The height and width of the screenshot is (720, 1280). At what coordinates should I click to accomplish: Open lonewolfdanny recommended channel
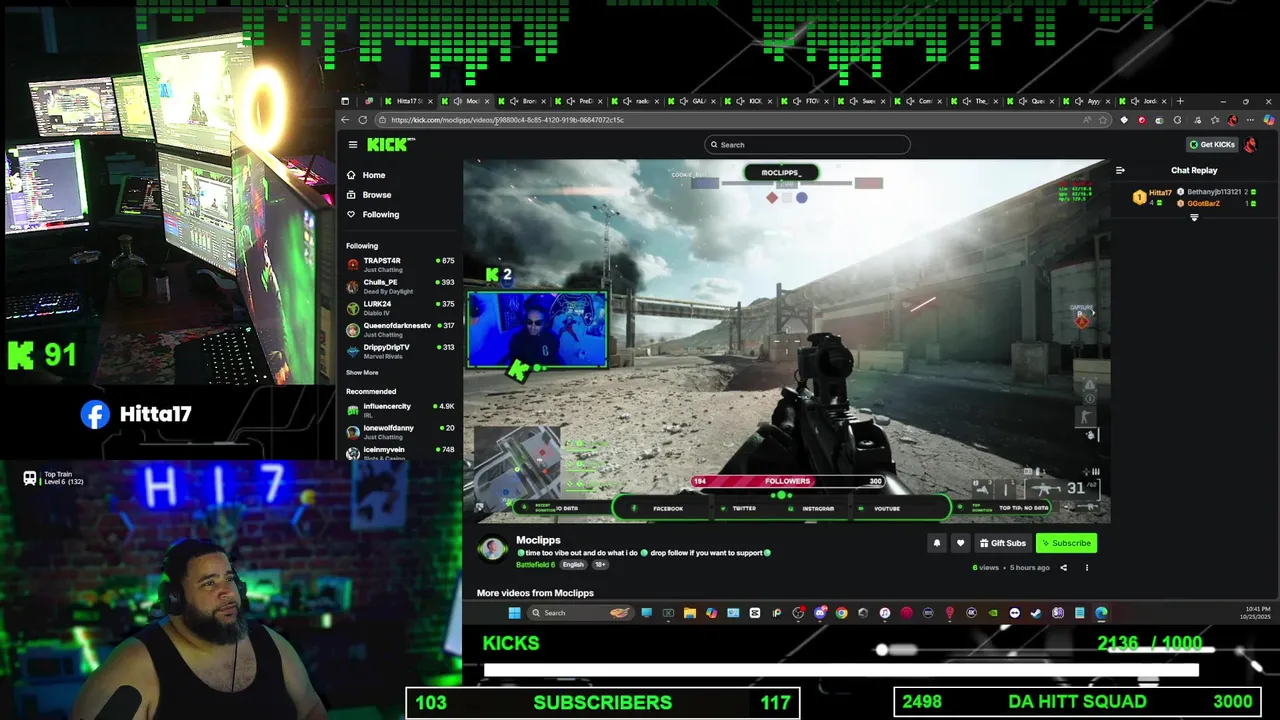tap(400, 432)
